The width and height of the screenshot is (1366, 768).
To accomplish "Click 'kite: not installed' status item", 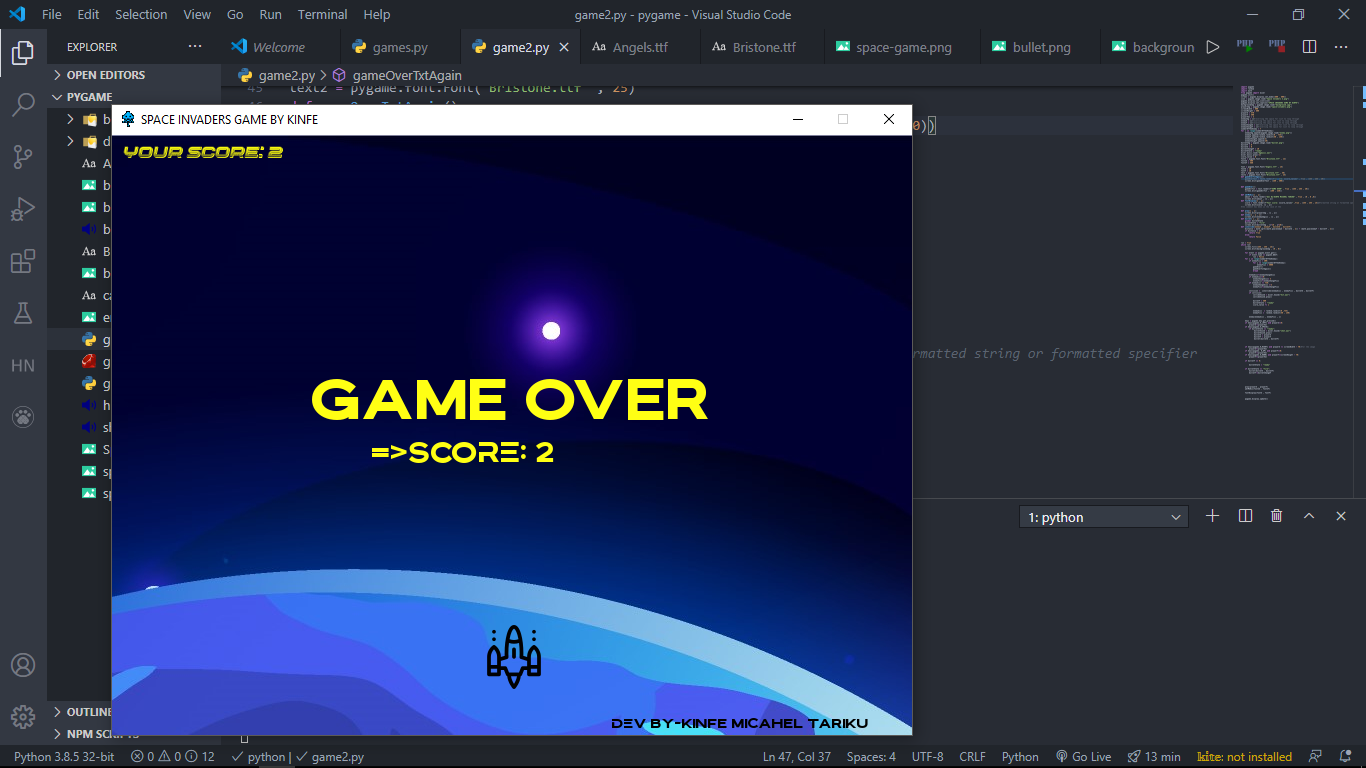I will (x=1245, y=757).
